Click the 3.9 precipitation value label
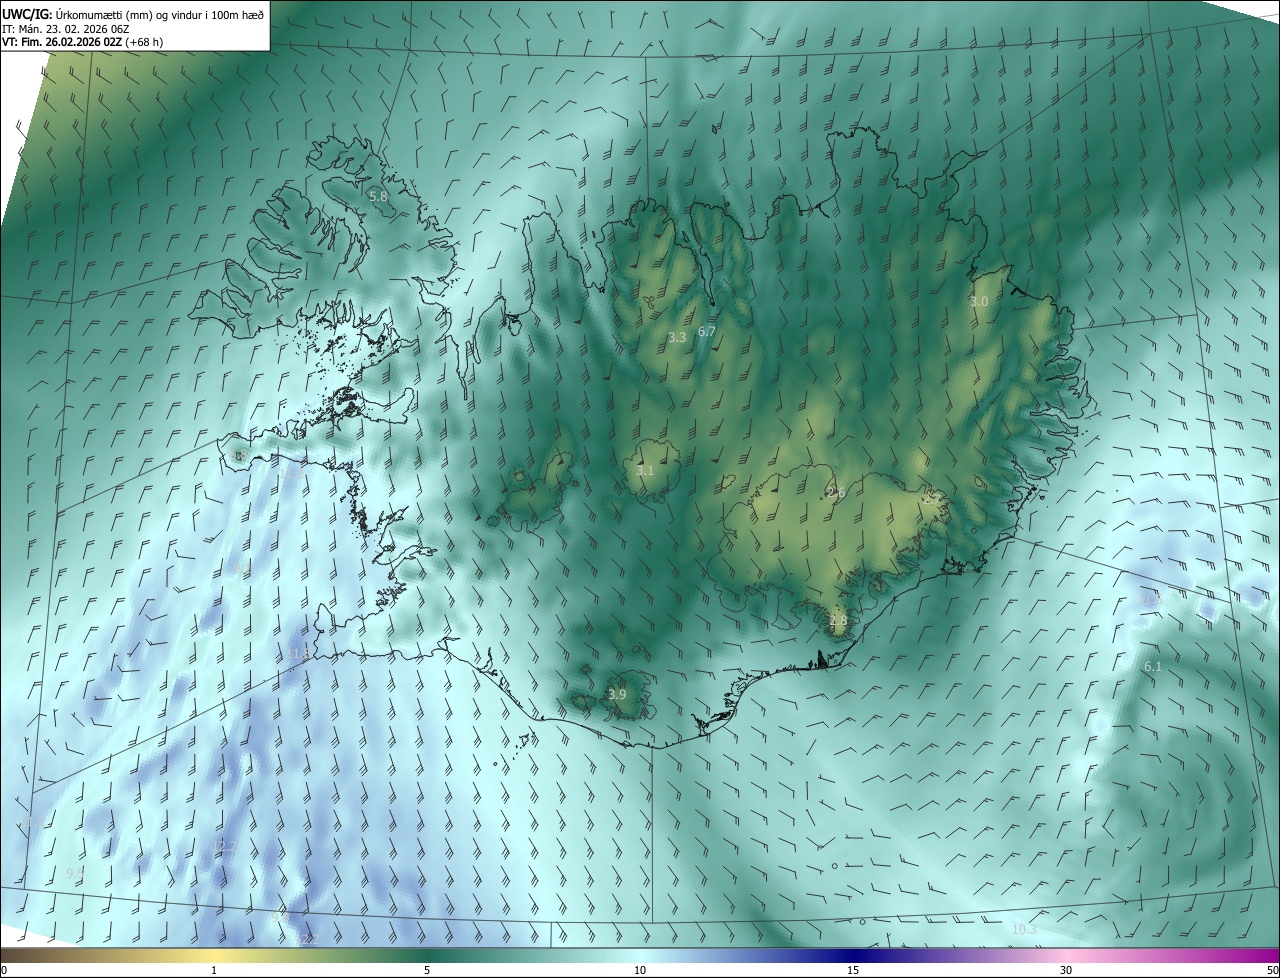The image size is (1280, 978). [x=617, y=695]
